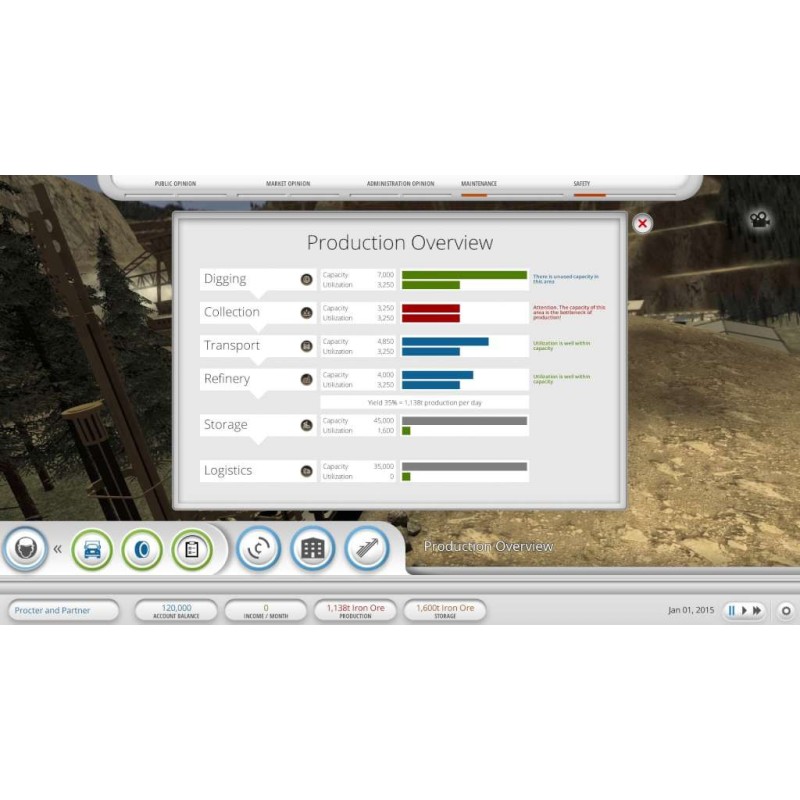The image size is (800, 800).
Task: Pause the game simulation
Action: [731, 610]
